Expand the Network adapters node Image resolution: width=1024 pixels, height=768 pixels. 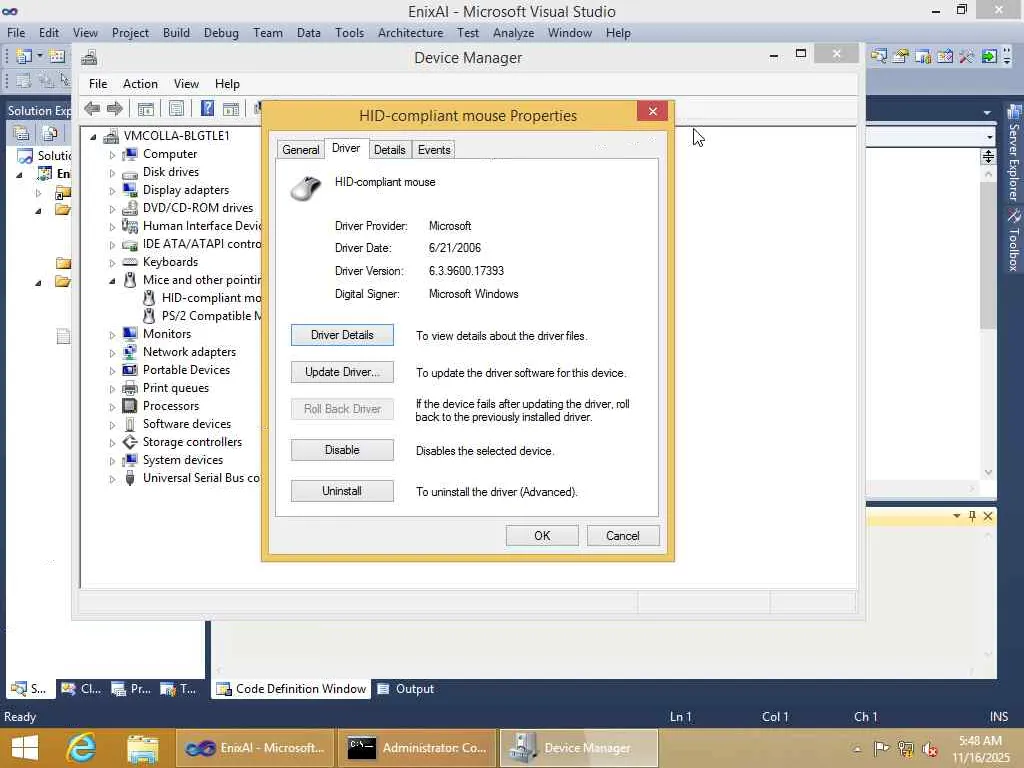tap(112, 353)
